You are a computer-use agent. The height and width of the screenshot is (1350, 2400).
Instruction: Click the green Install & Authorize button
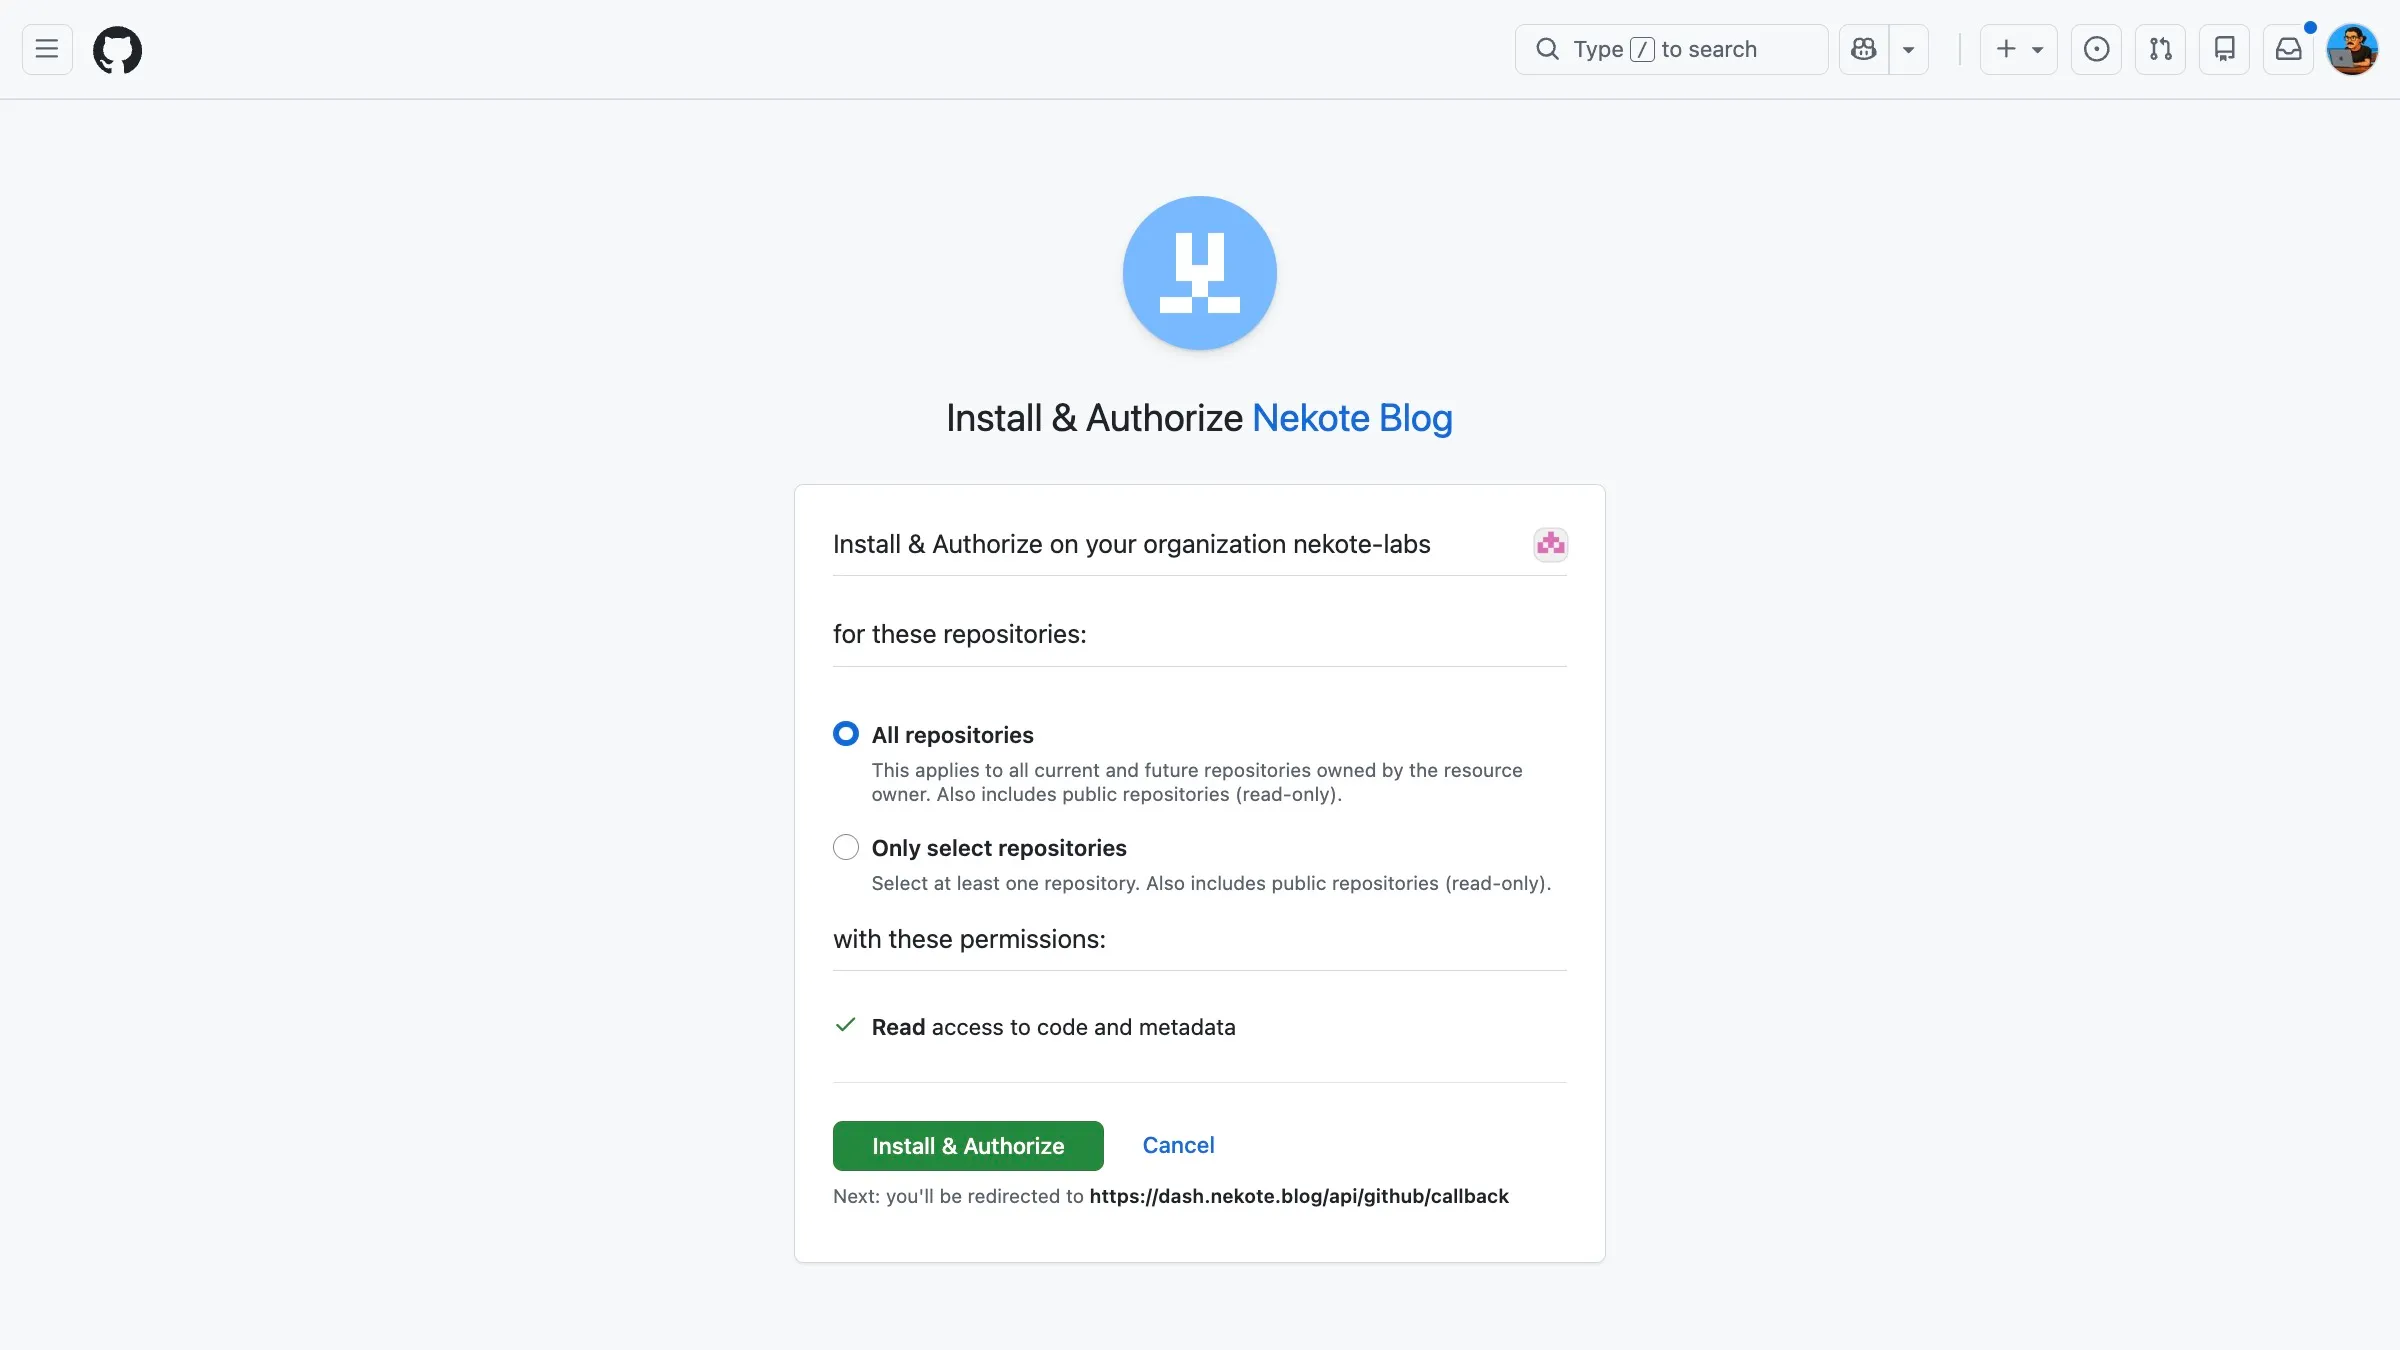pyautogui.click(x=968, y=1145)
